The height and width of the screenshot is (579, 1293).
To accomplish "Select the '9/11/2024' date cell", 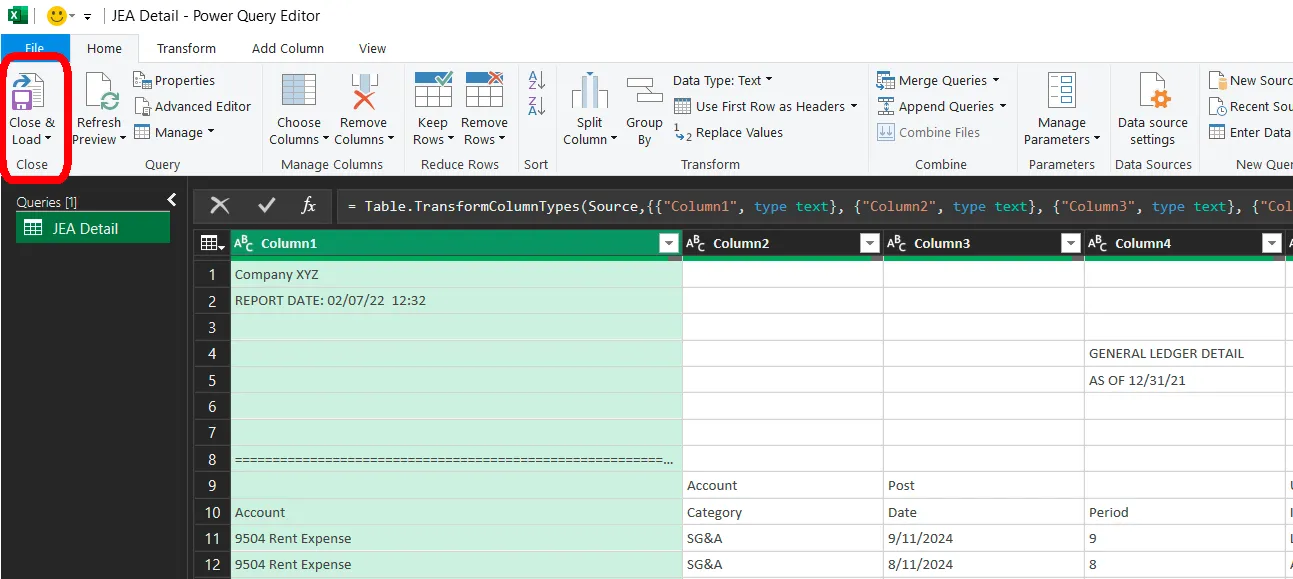I will click(x=983, y=538).
